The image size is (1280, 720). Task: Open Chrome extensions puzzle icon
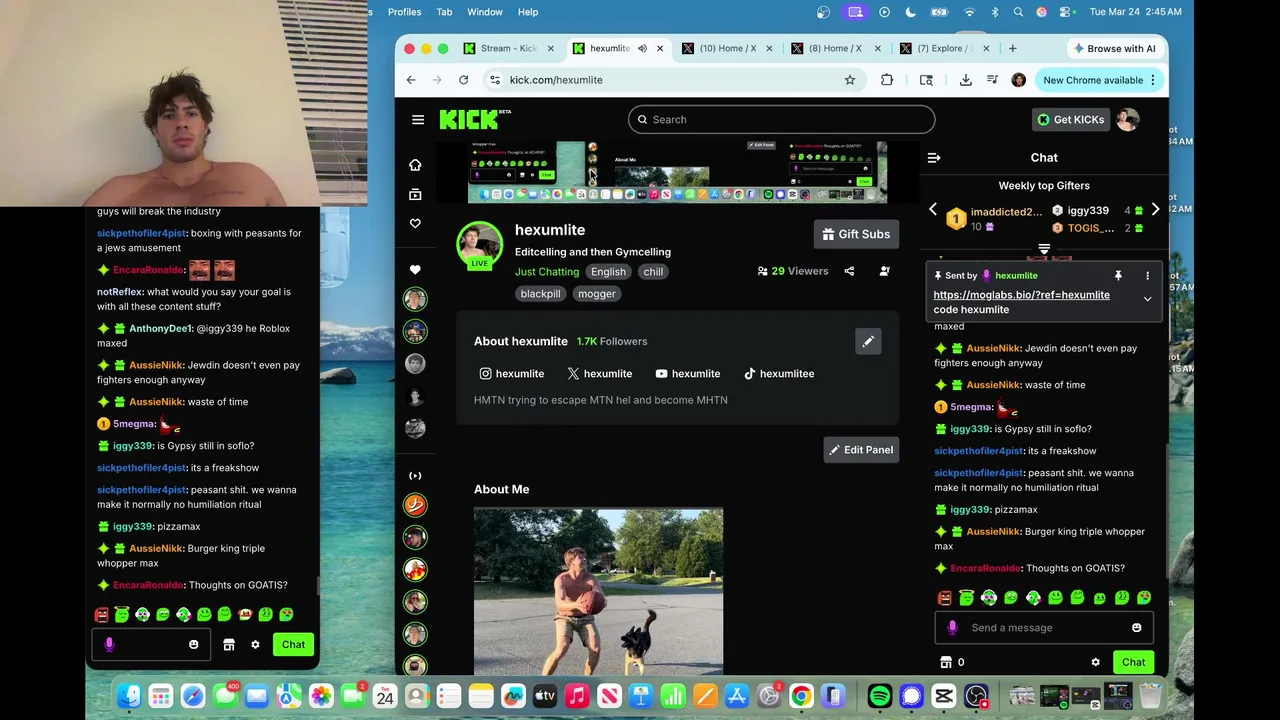coord(887,80)
